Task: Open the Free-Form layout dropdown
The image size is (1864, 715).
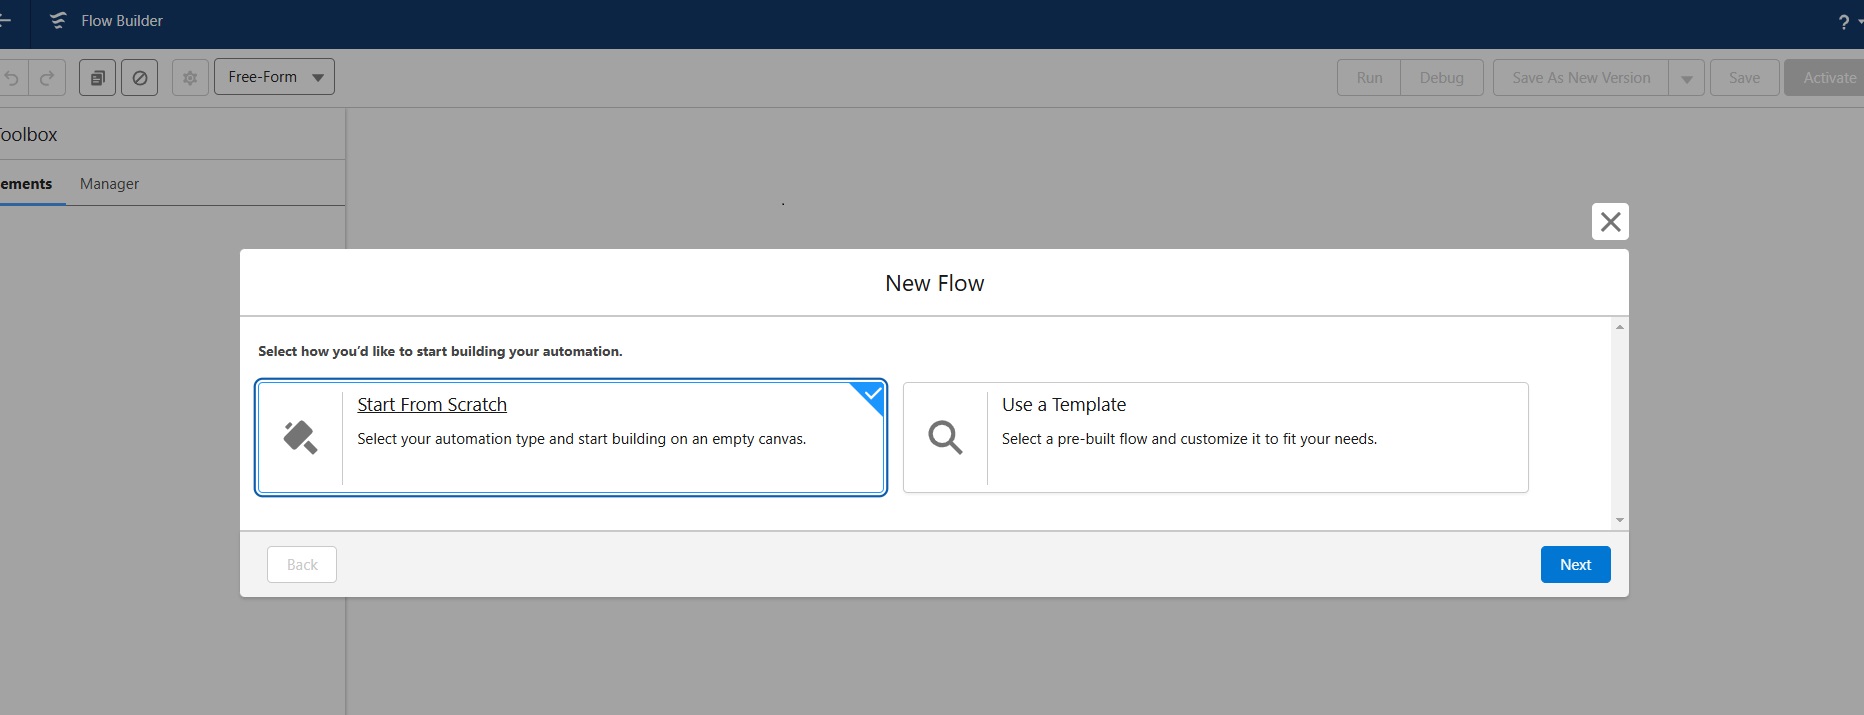Action: tap(274, 77)
